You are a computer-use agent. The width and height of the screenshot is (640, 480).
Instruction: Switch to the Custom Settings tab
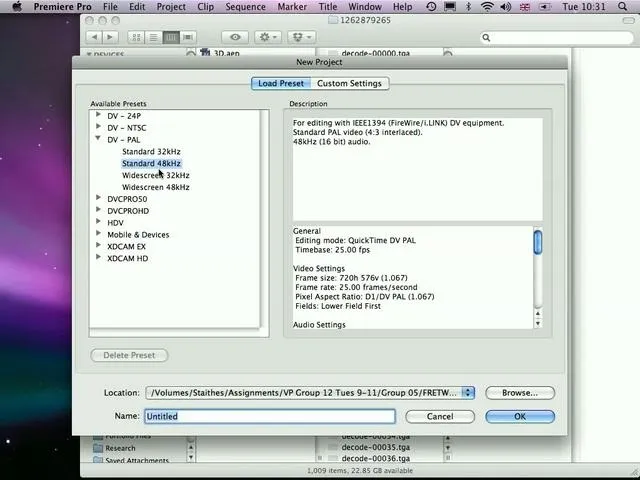click(x=349, y=83)
